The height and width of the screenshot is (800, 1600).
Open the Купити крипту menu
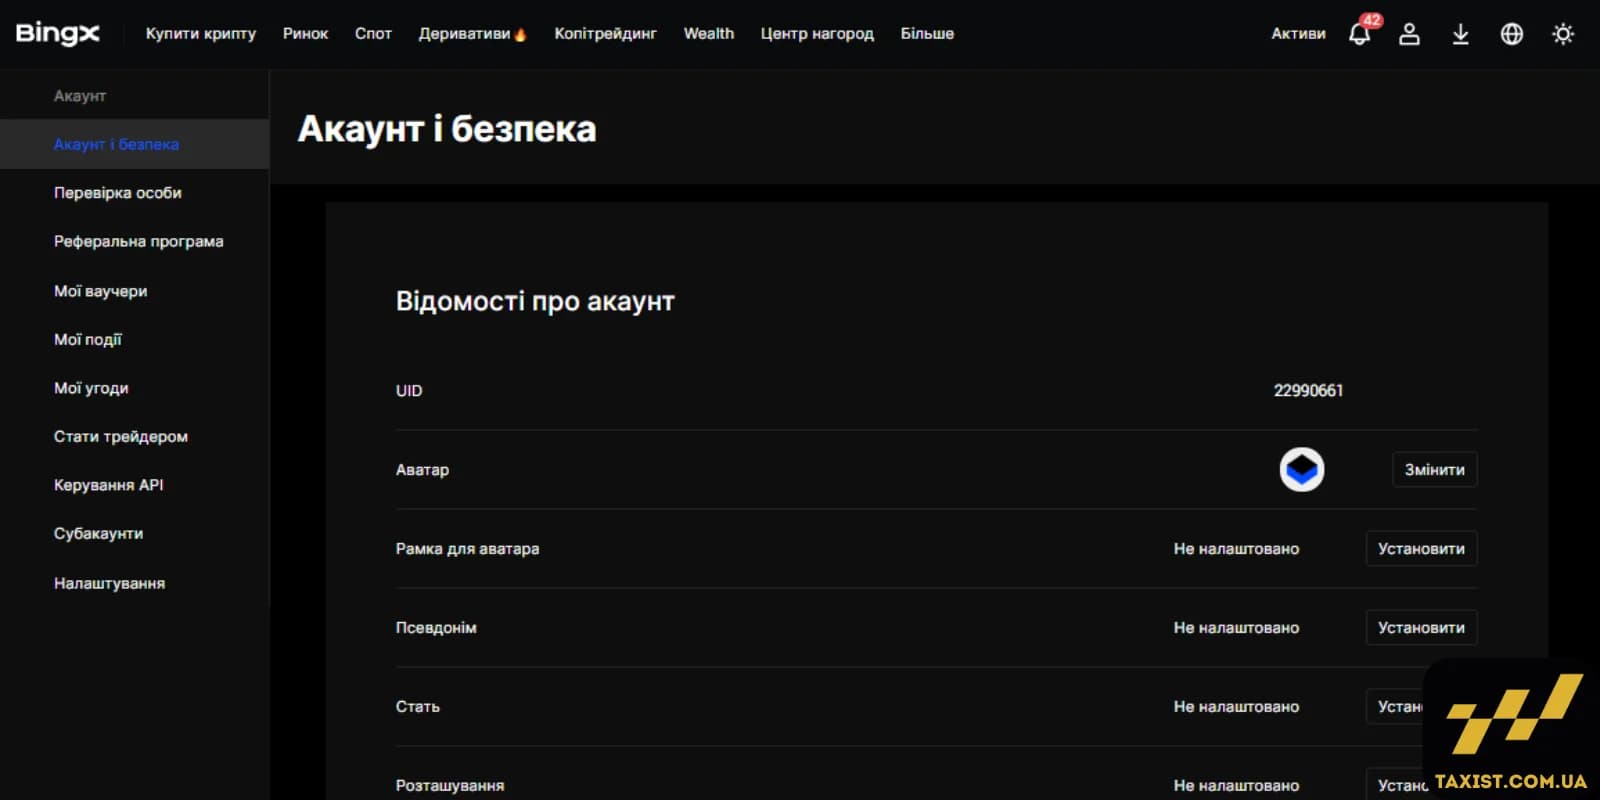[x=201, y=33]
